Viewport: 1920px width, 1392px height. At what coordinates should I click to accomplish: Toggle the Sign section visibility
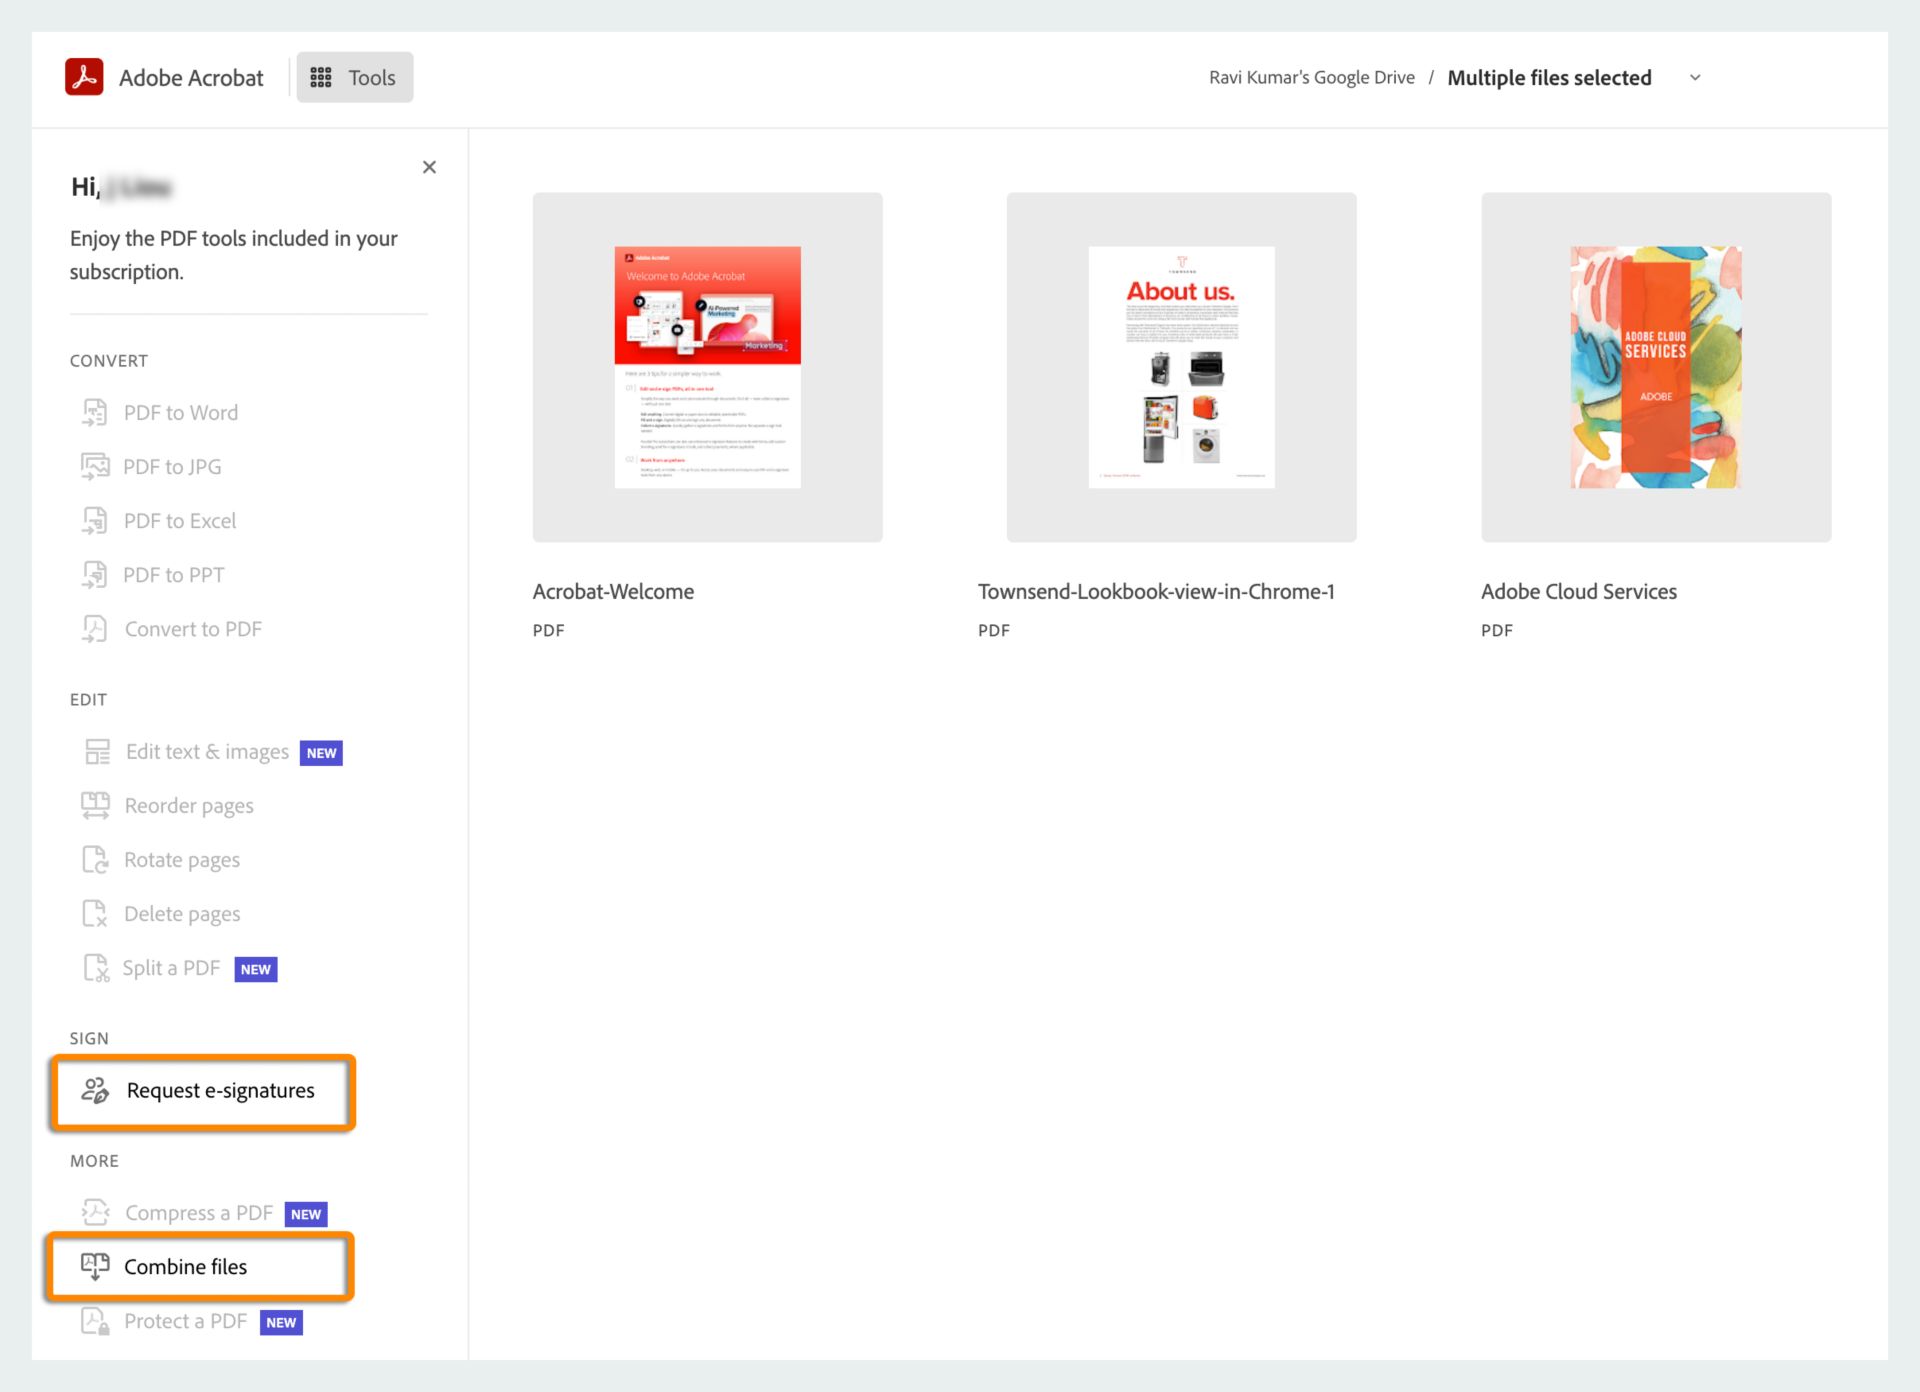[86, 1036]
